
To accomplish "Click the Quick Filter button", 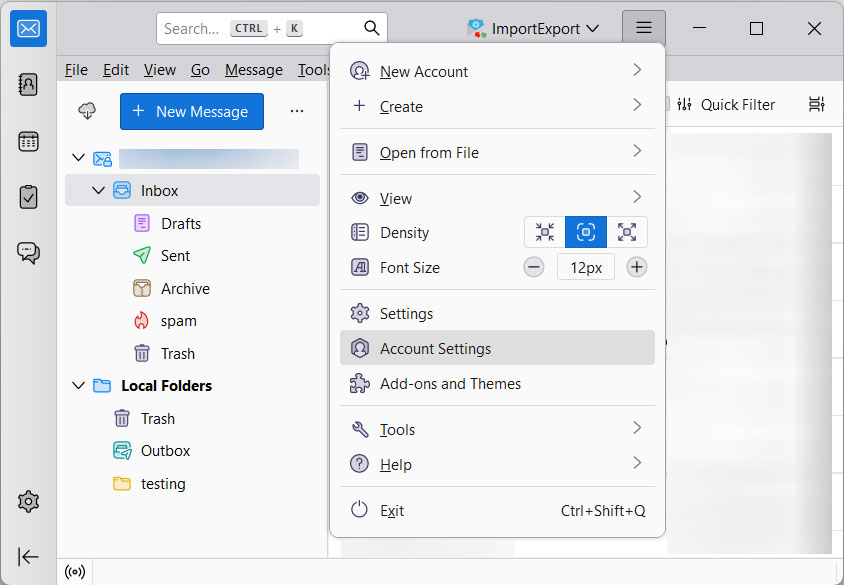I will click(726, 105).
